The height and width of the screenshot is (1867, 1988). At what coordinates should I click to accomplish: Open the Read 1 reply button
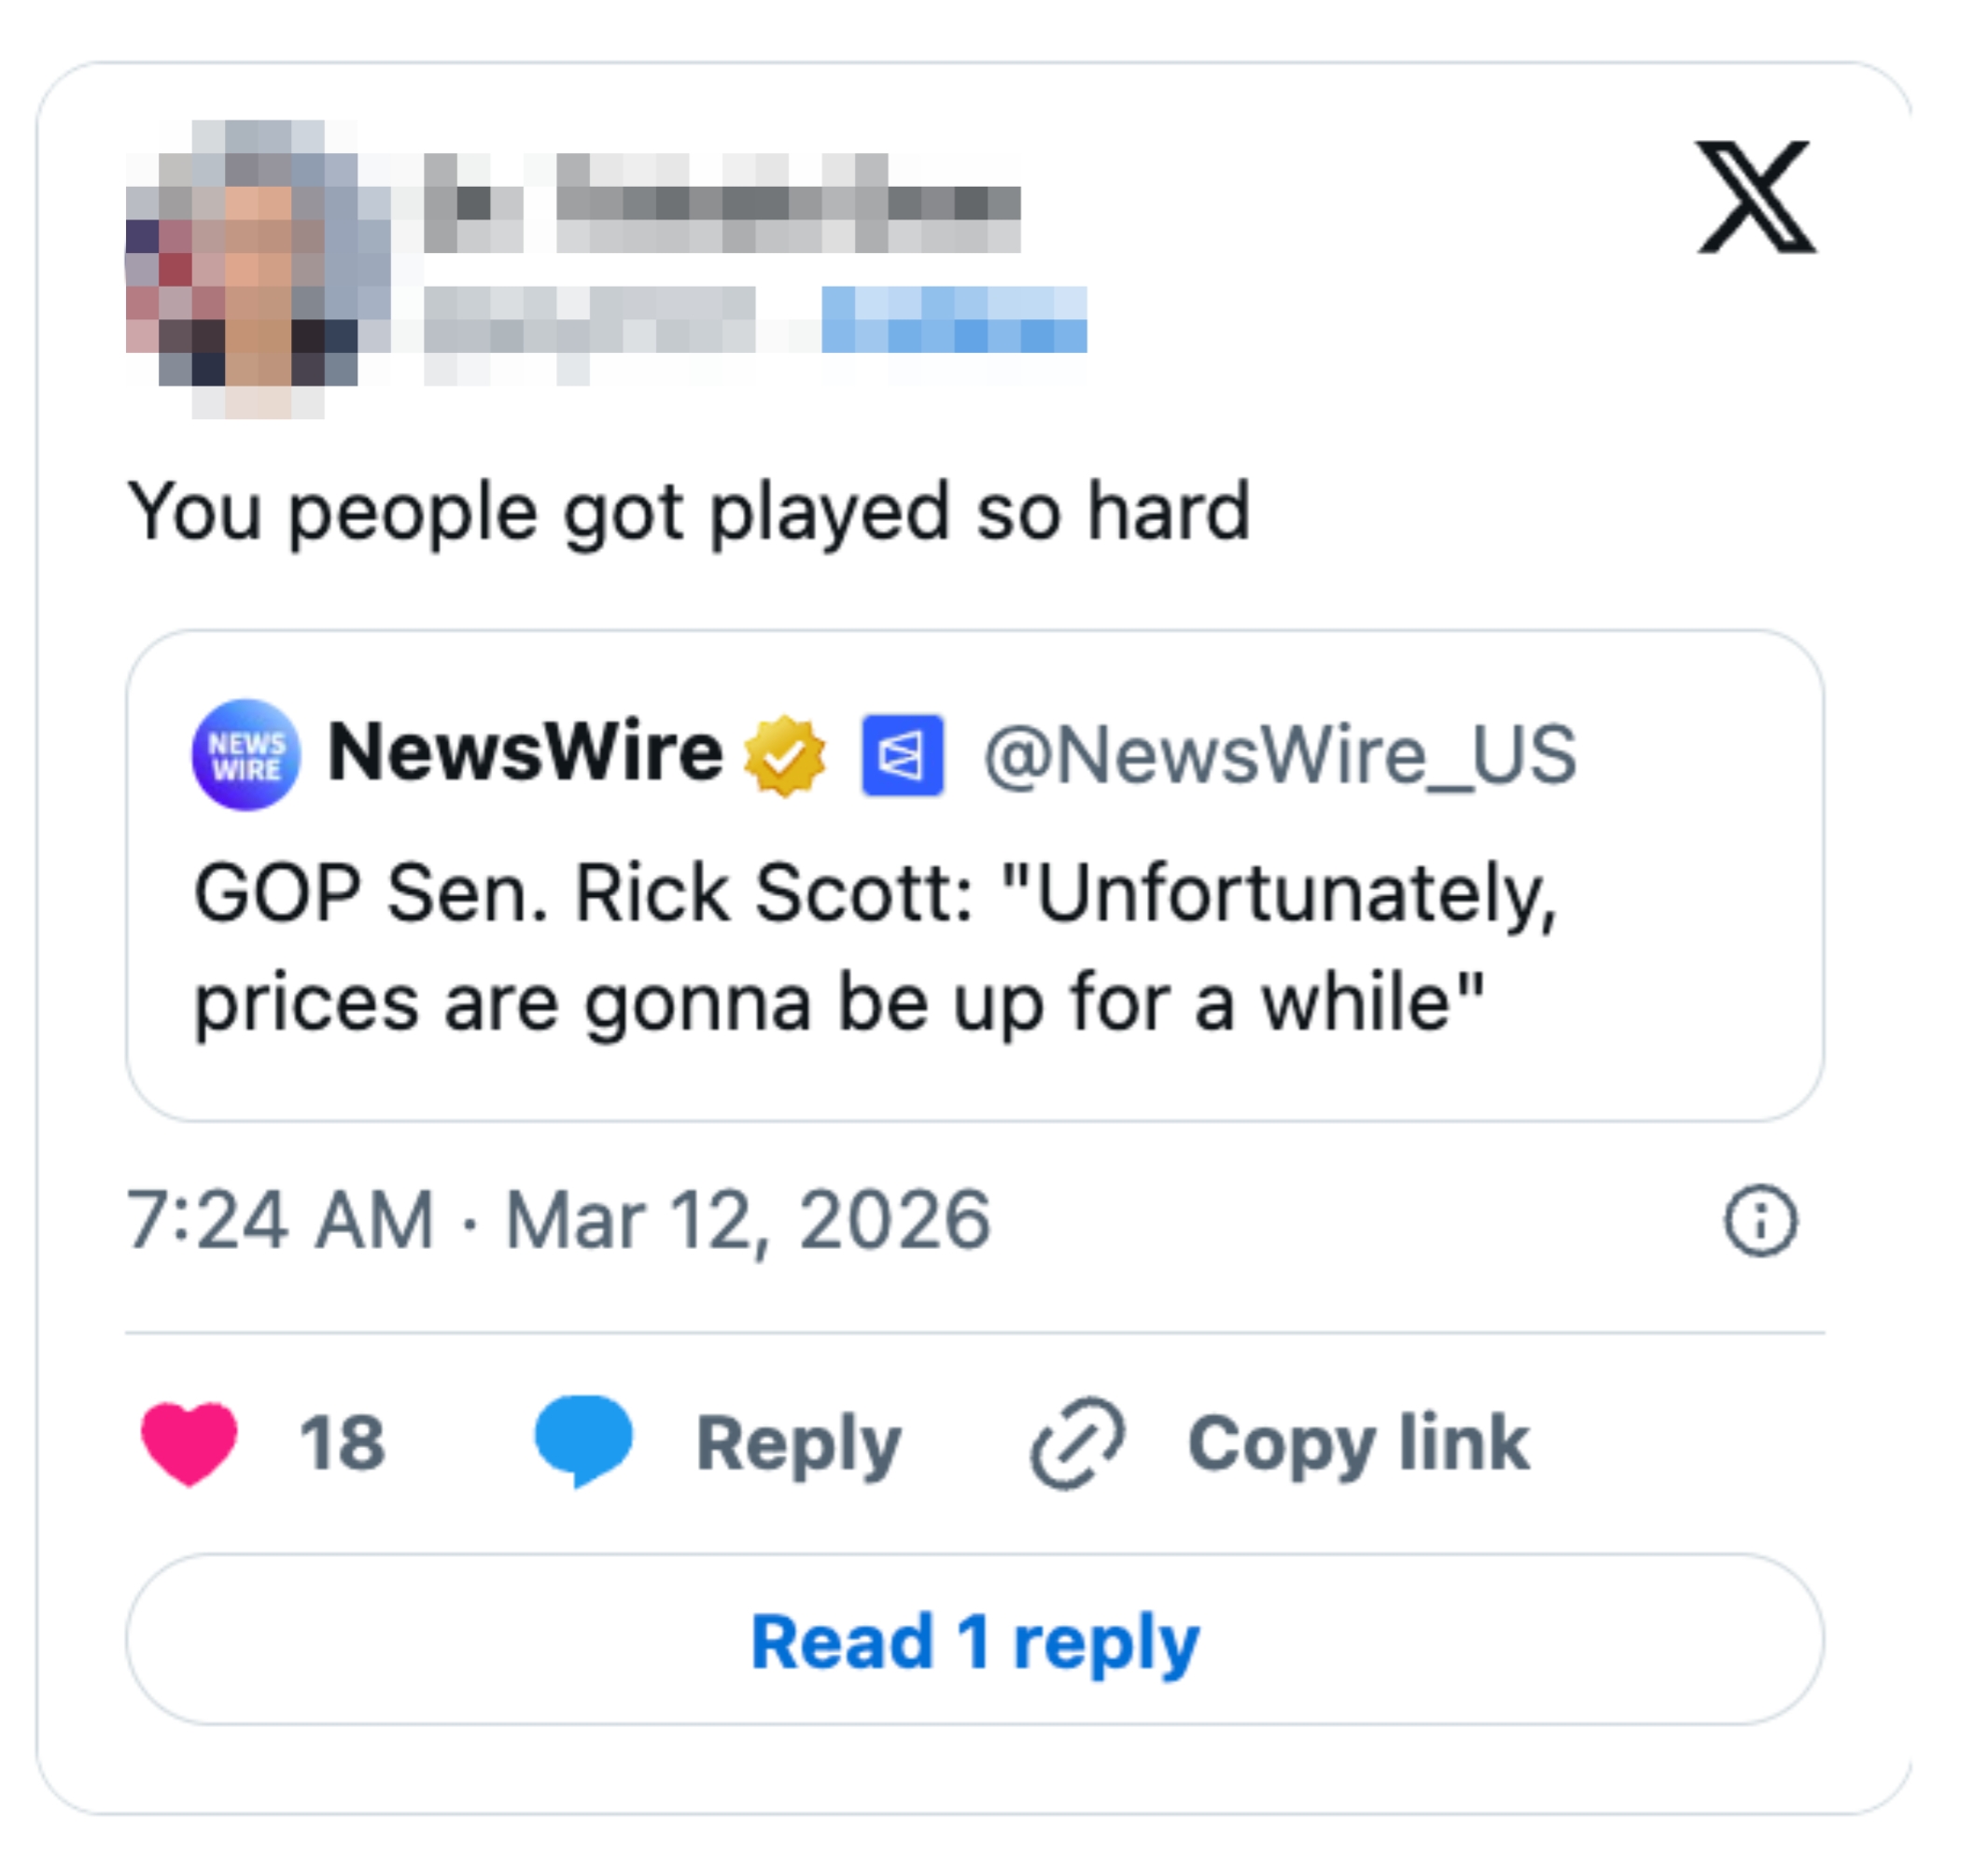click(975, 1640)
